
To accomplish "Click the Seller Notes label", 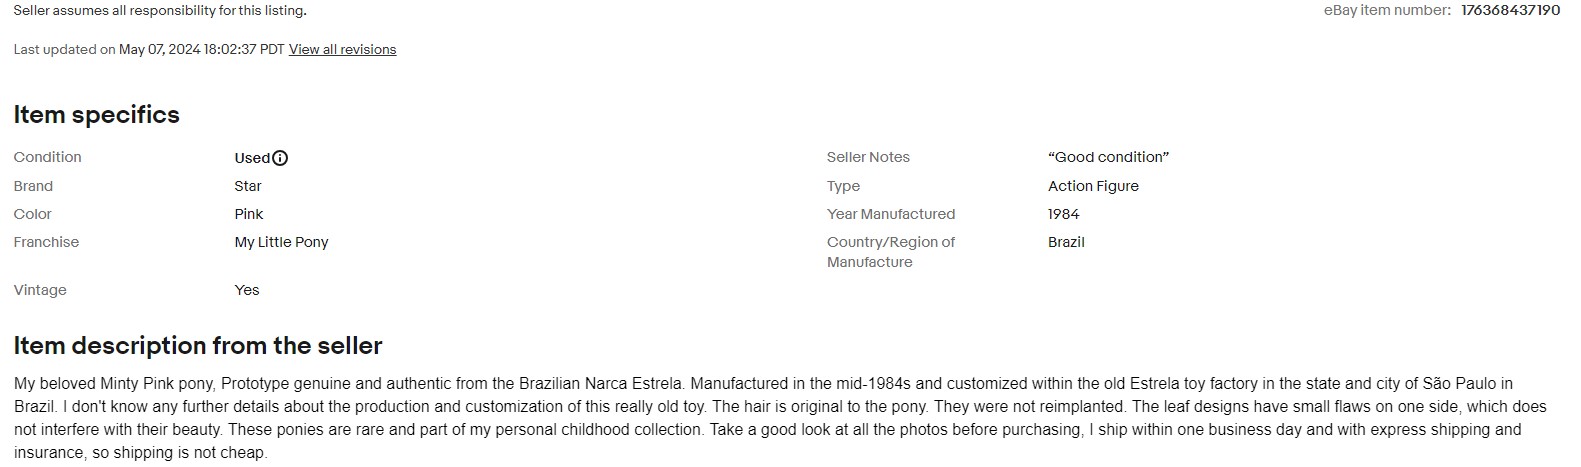I will pyautogui.click(x=868, y=157).
